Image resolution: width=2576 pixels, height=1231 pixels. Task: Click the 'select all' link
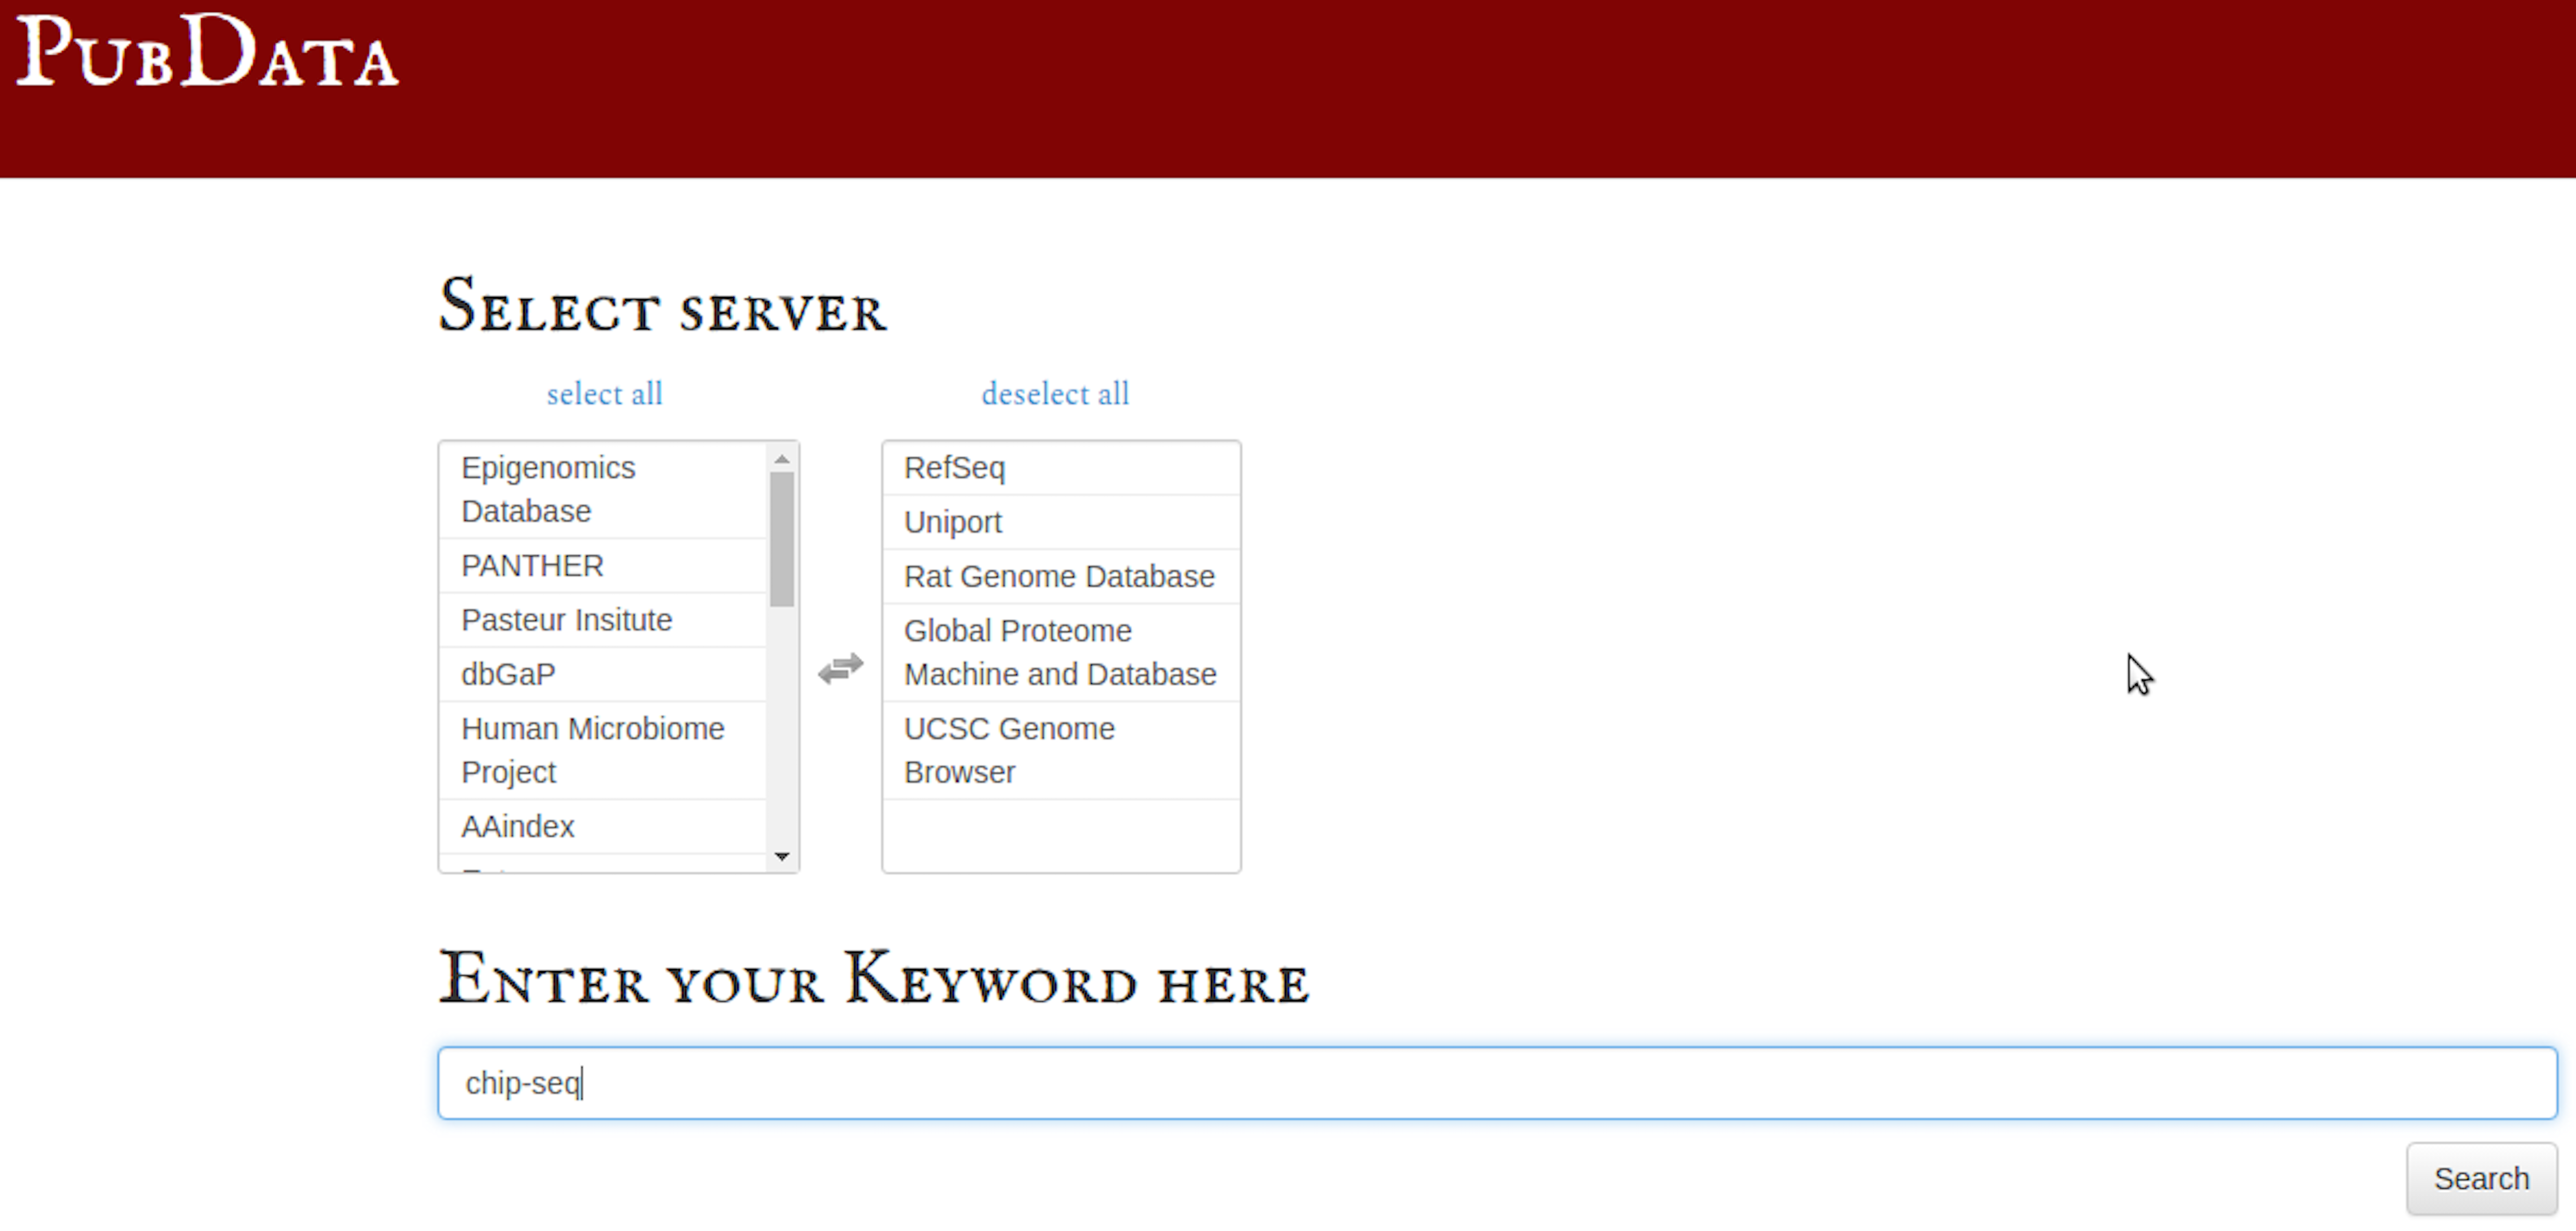click(x=604, y=394)
